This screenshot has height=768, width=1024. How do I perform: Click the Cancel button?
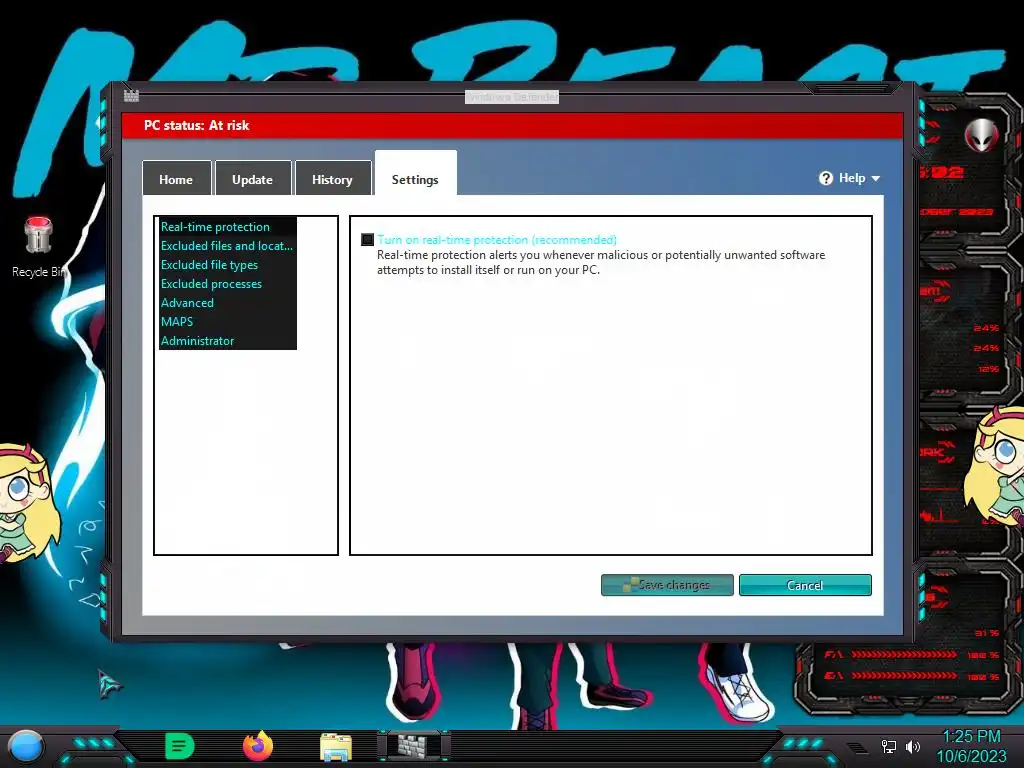(x=805, y=584)
